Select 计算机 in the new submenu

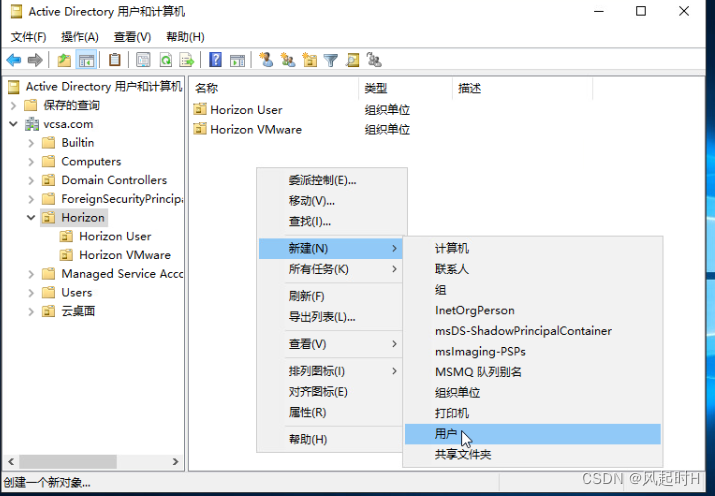click(x=533, y=248)
